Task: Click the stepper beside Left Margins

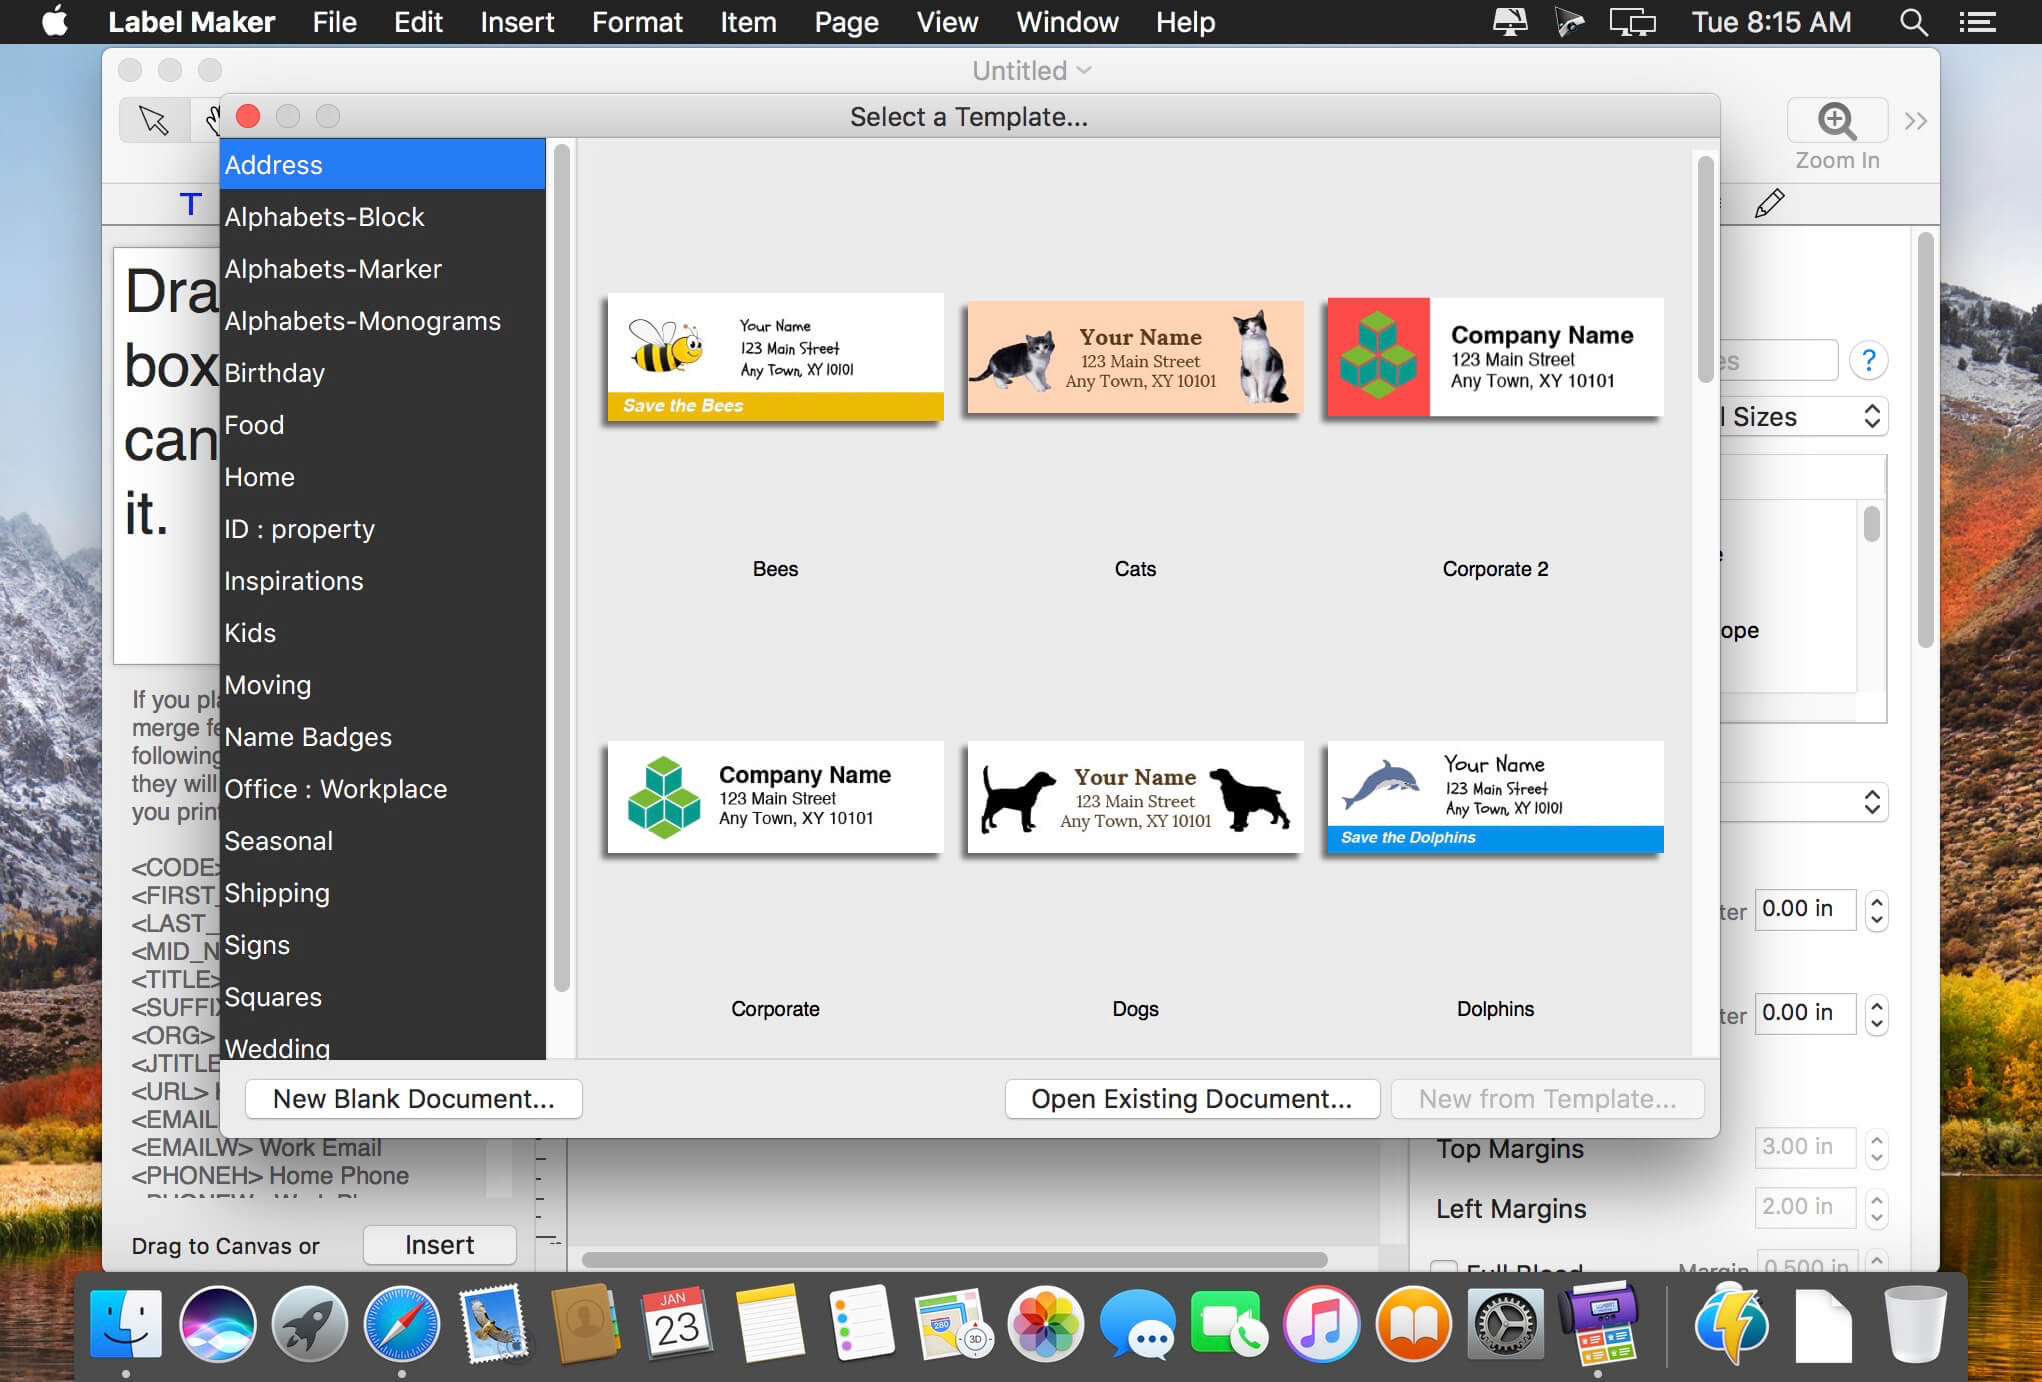Action: pos(1877,1207)
